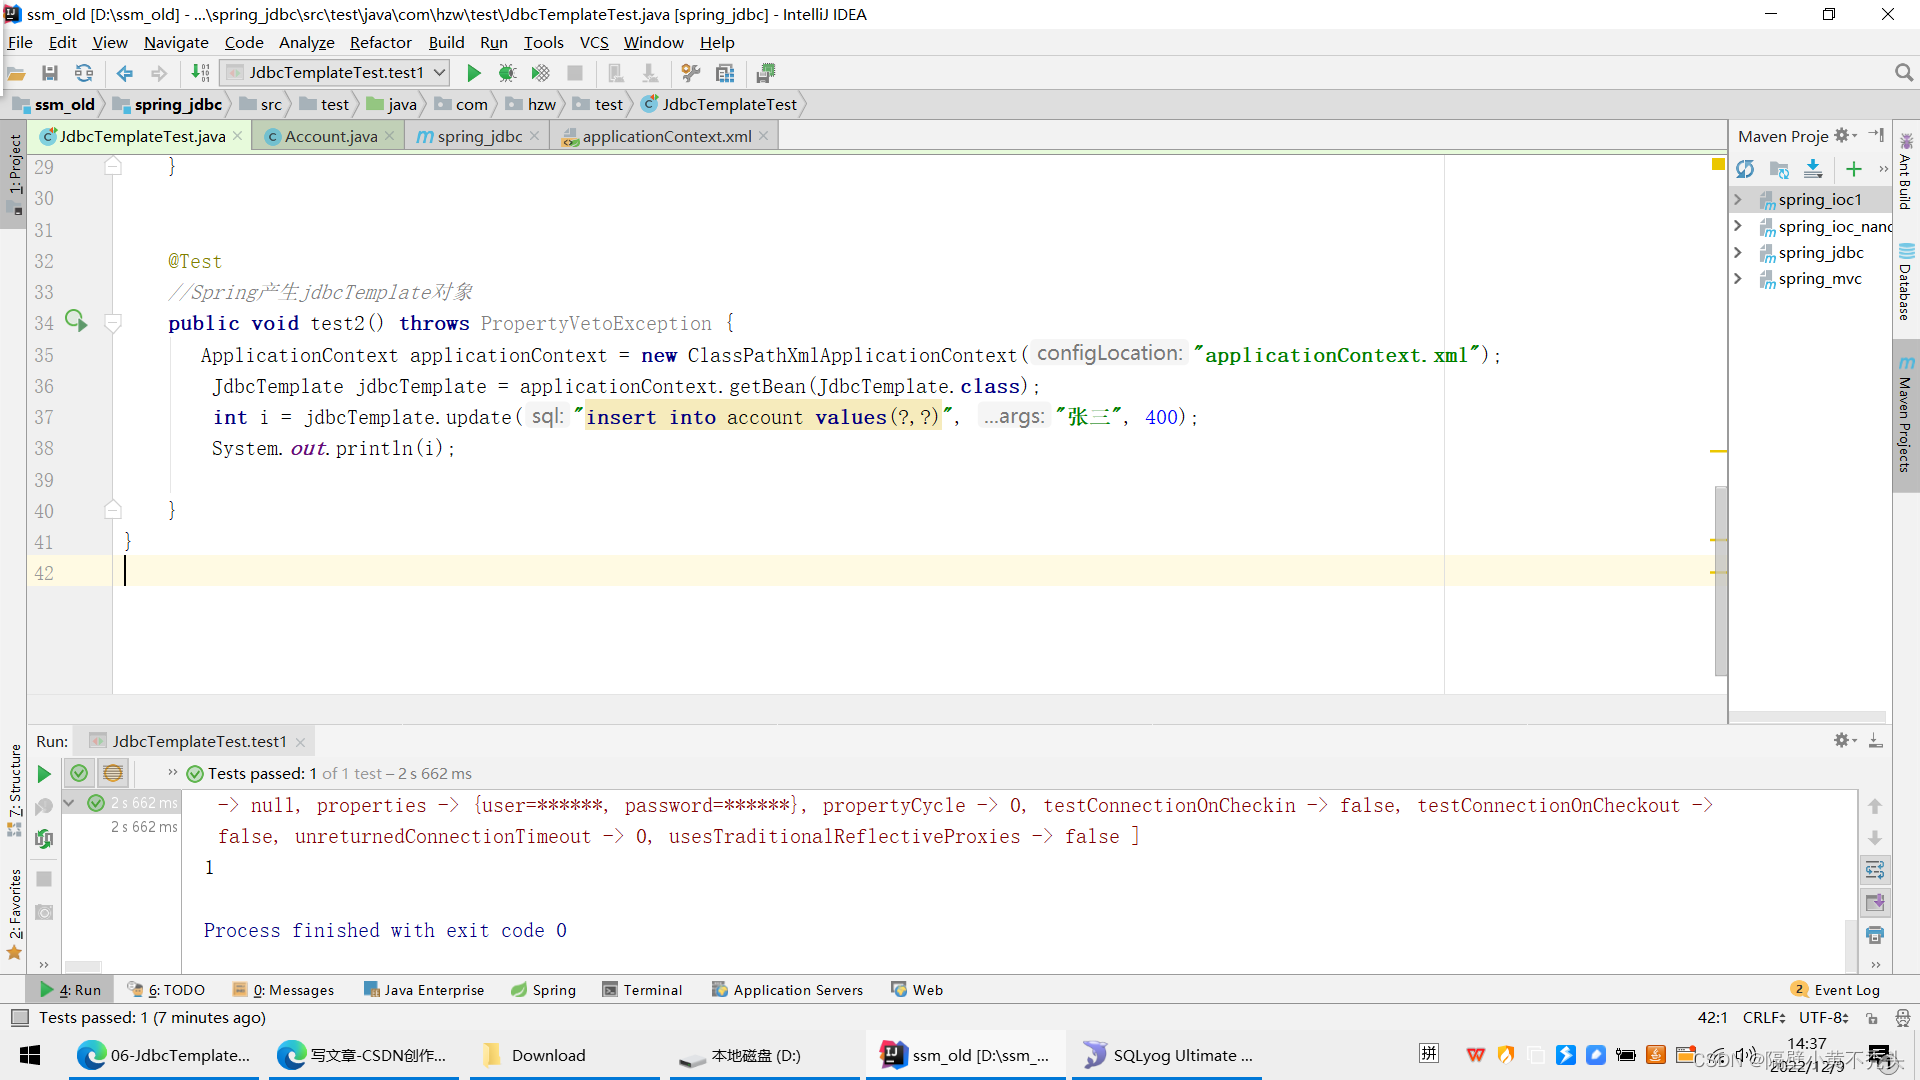Run the JdbcTemplateTest.test1 configuration
1920x1080 pixels.
coord(474,72)
